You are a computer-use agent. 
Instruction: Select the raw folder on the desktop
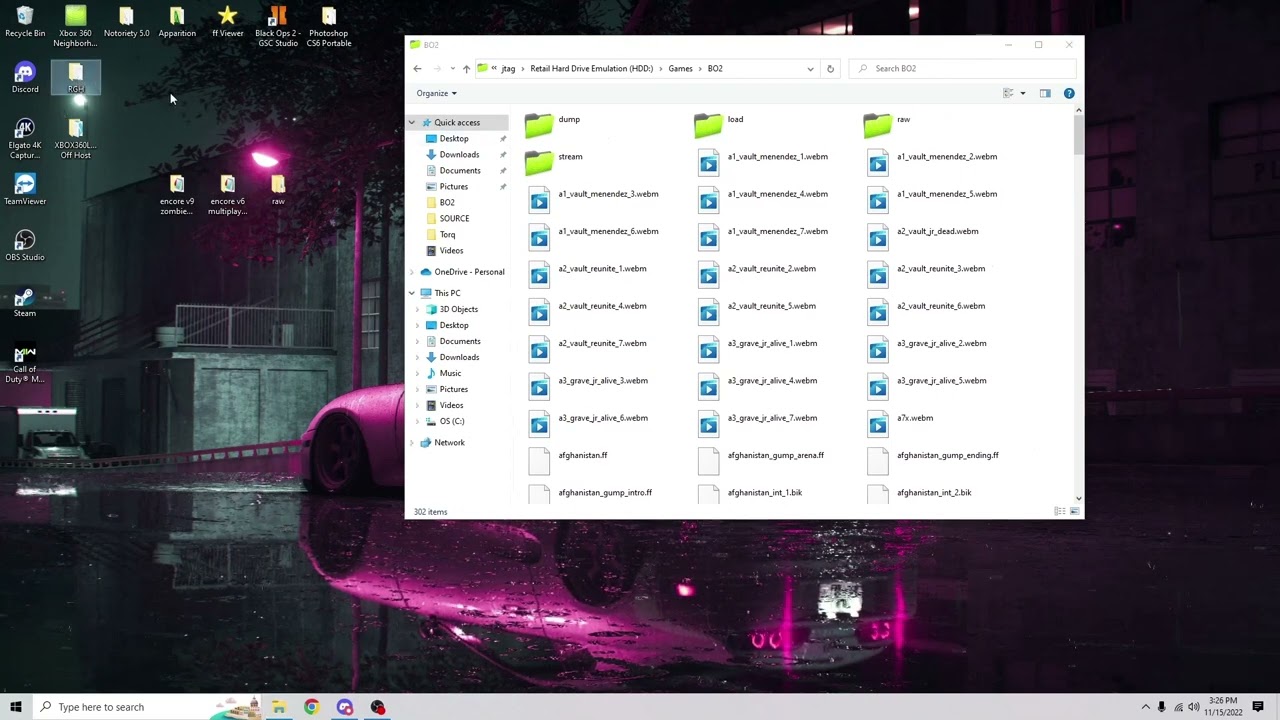pos(278,190)
